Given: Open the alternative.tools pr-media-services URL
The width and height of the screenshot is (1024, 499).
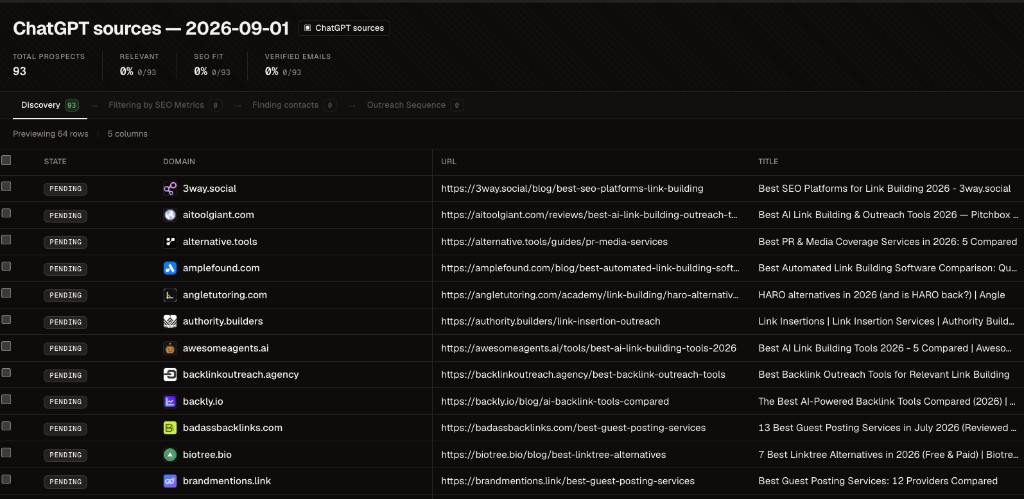Looking at the screenshot, I should (554, 242).
